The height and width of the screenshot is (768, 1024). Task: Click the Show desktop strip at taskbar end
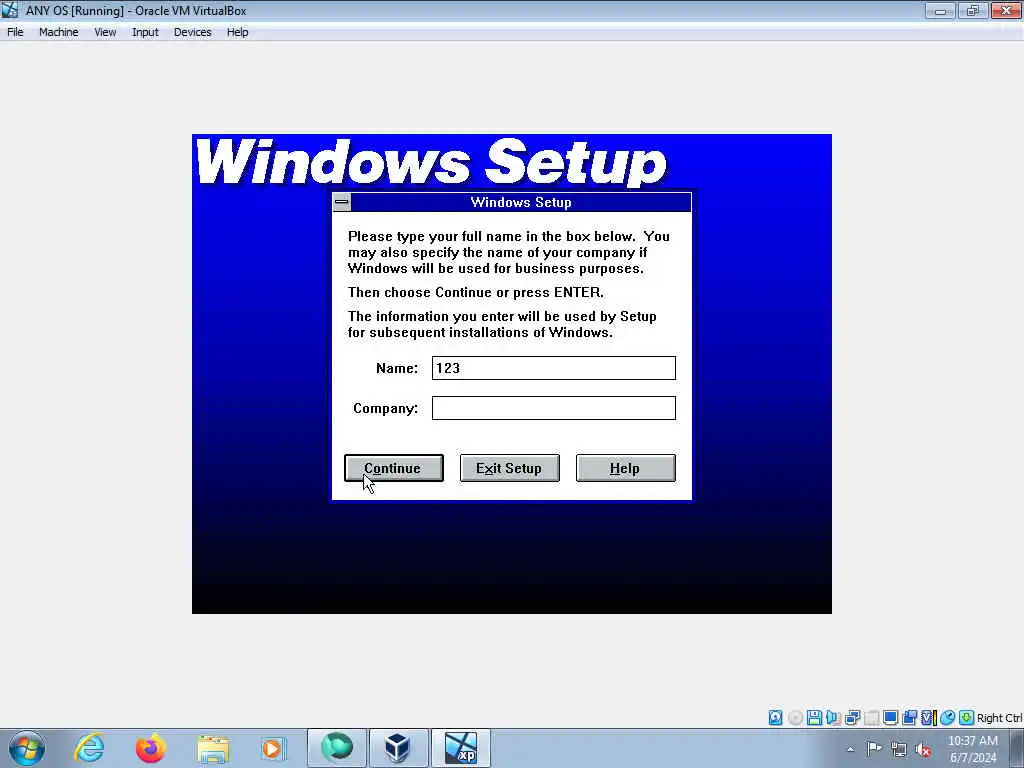point(1017,748)
